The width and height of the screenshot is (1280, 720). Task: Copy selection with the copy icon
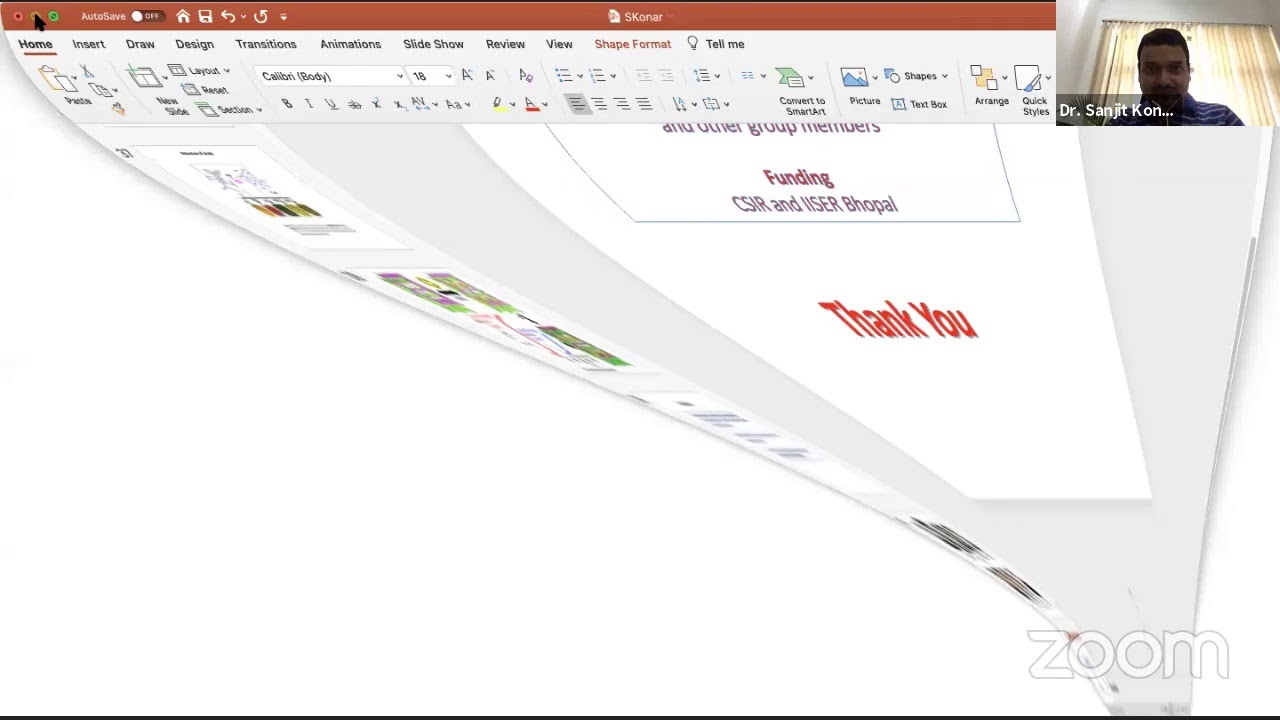pyautogui.click(x=100, y=90)
